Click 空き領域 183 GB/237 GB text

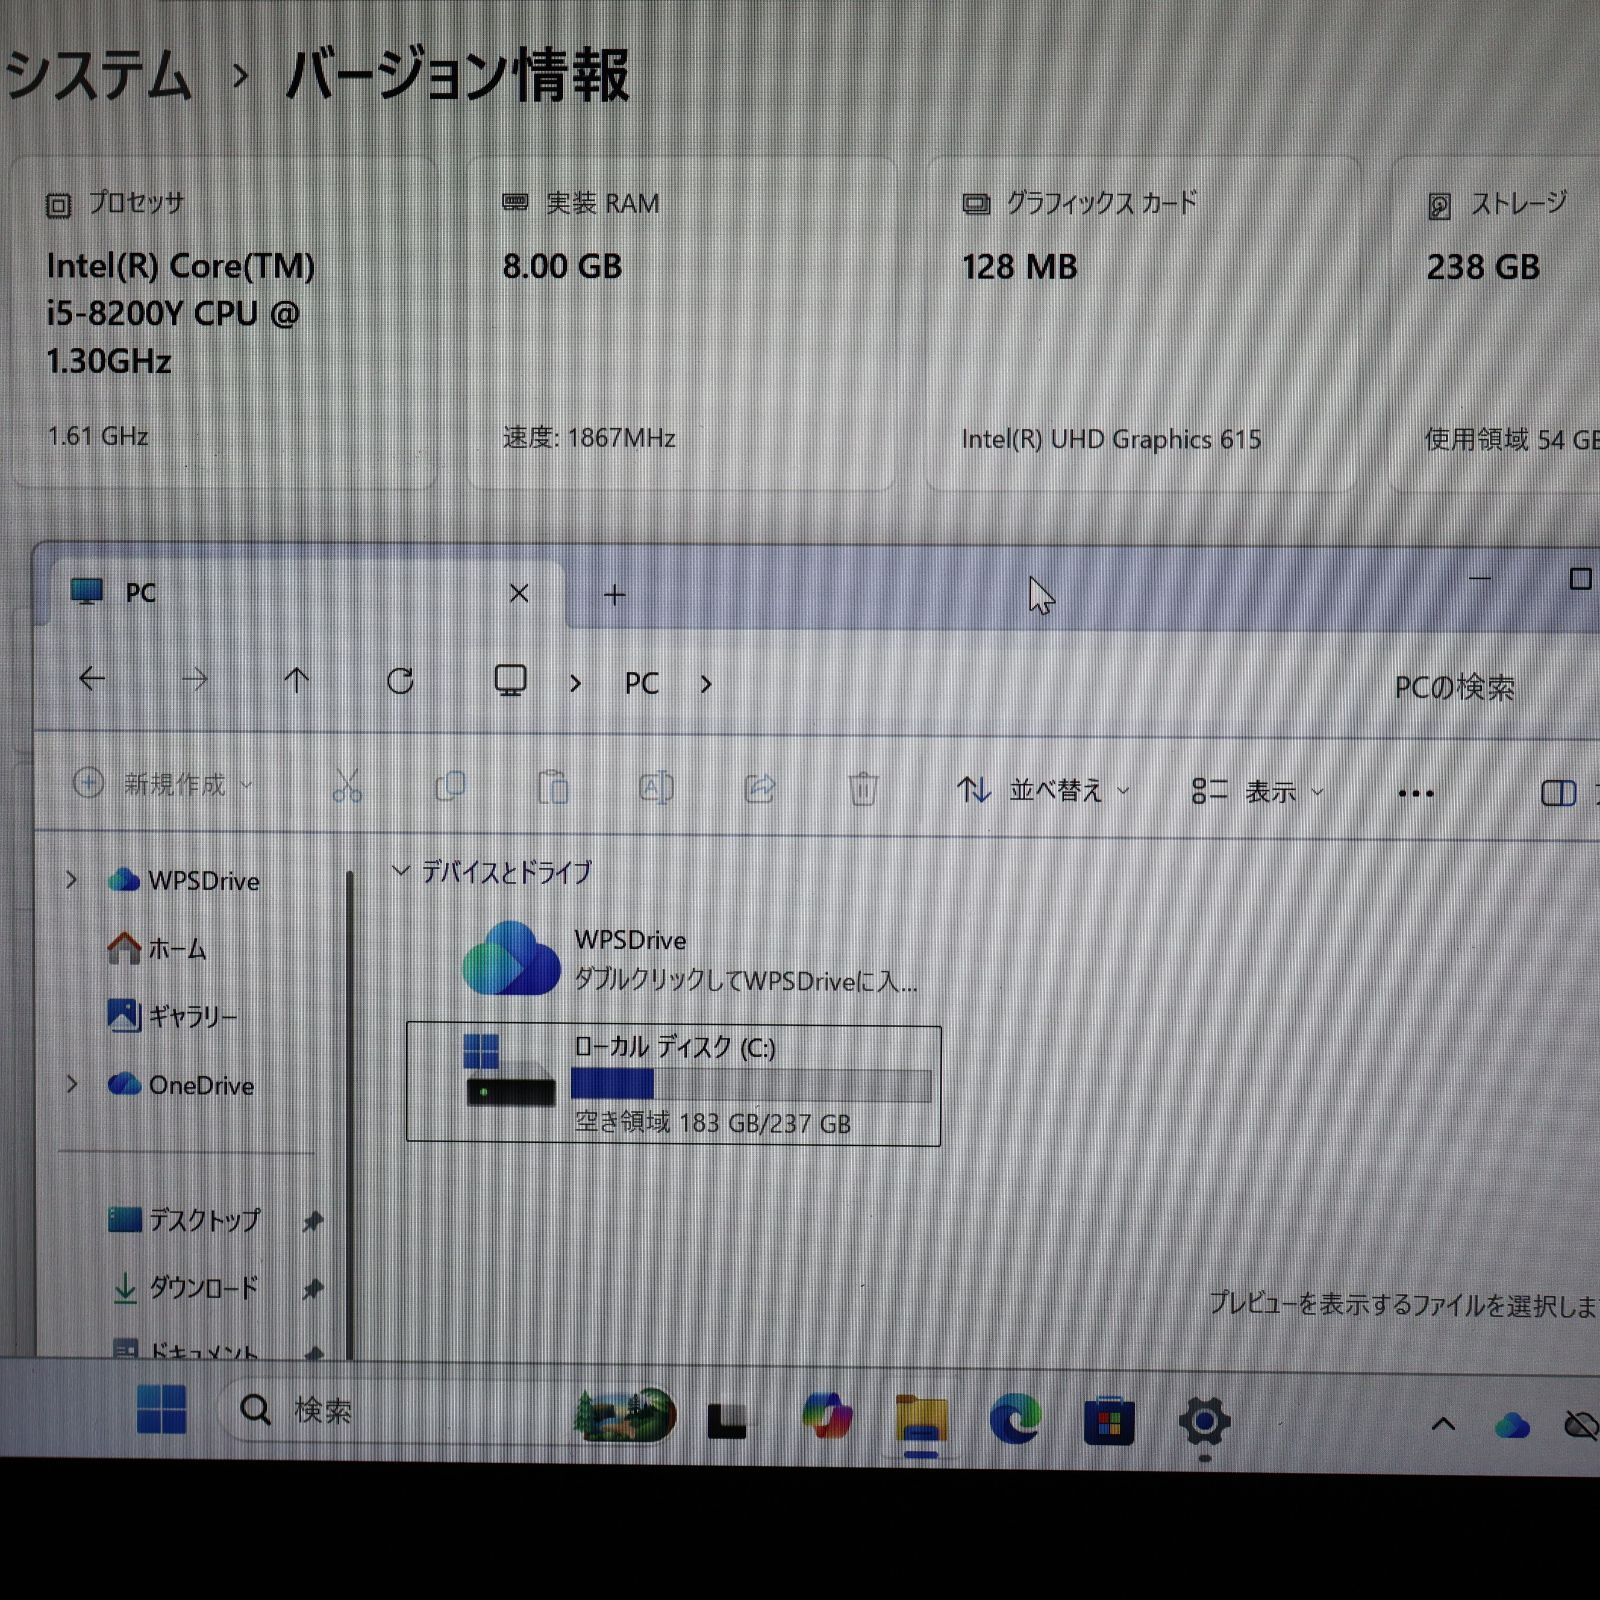(x=712, y=1123)
